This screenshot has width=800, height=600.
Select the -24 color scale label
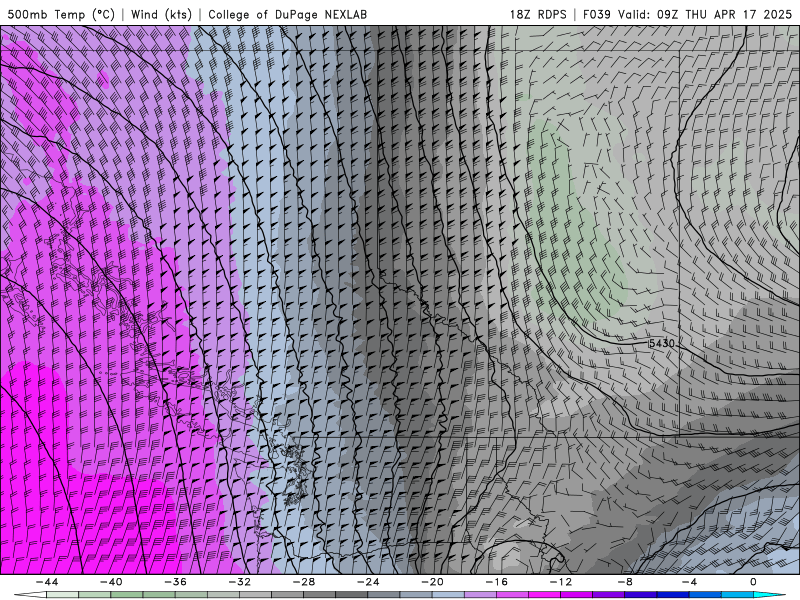pyautogui.click(x=368, y=582)
